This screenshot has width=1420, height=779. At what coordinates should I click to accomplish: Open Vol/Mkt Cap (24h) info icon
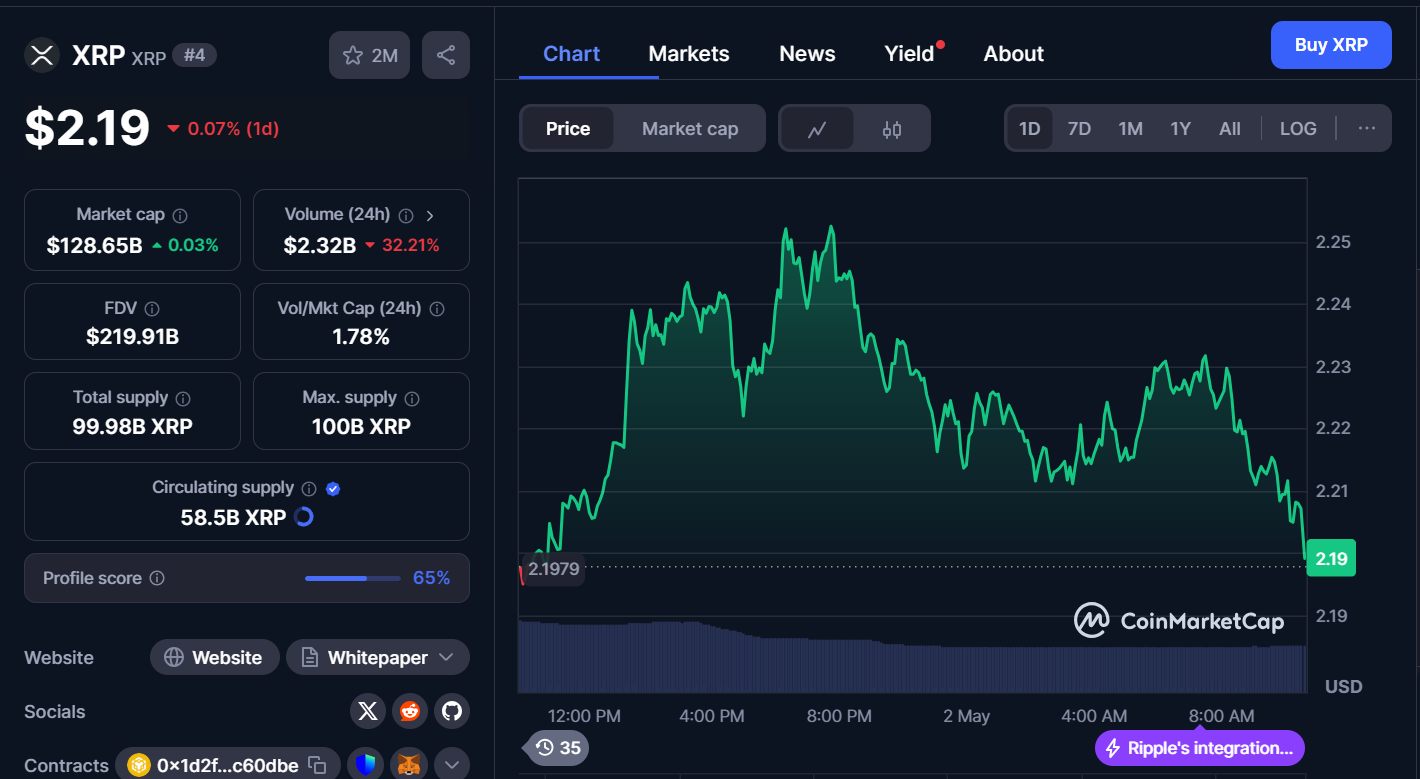click(437, 309)
